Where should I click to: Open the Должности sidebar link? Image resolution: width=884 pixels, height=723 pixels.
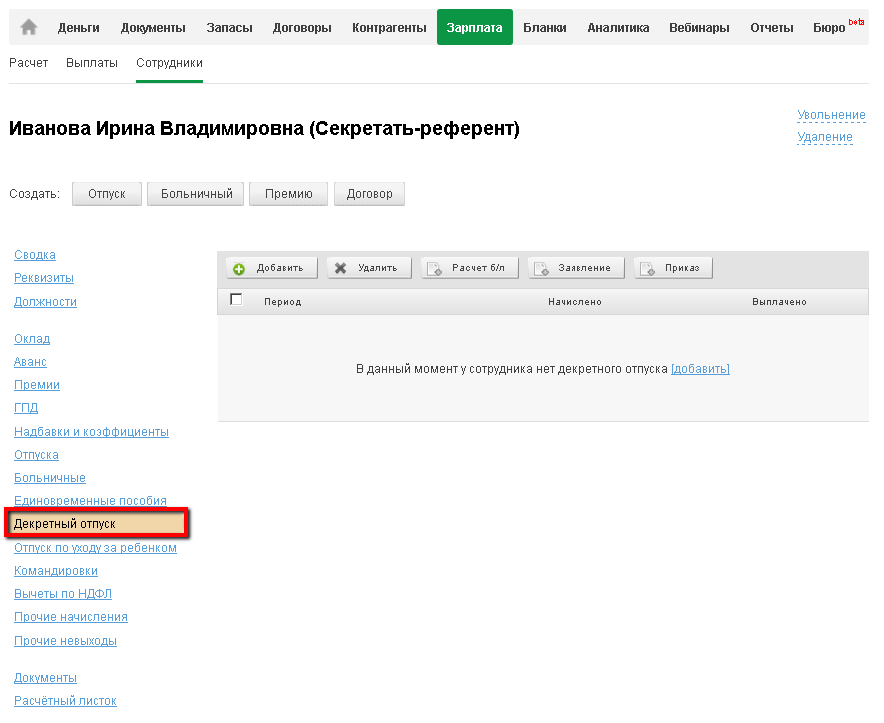45,302
